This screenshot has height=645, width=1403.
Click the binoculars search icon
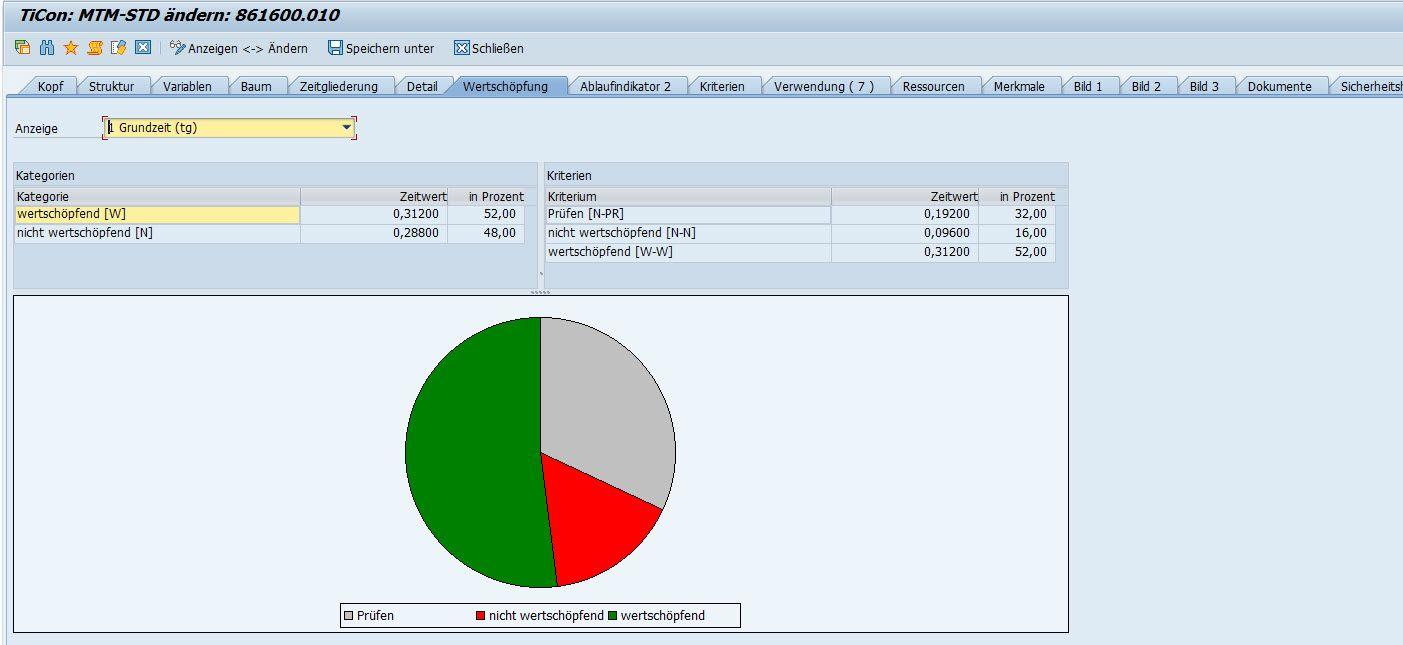click(46, 48)
